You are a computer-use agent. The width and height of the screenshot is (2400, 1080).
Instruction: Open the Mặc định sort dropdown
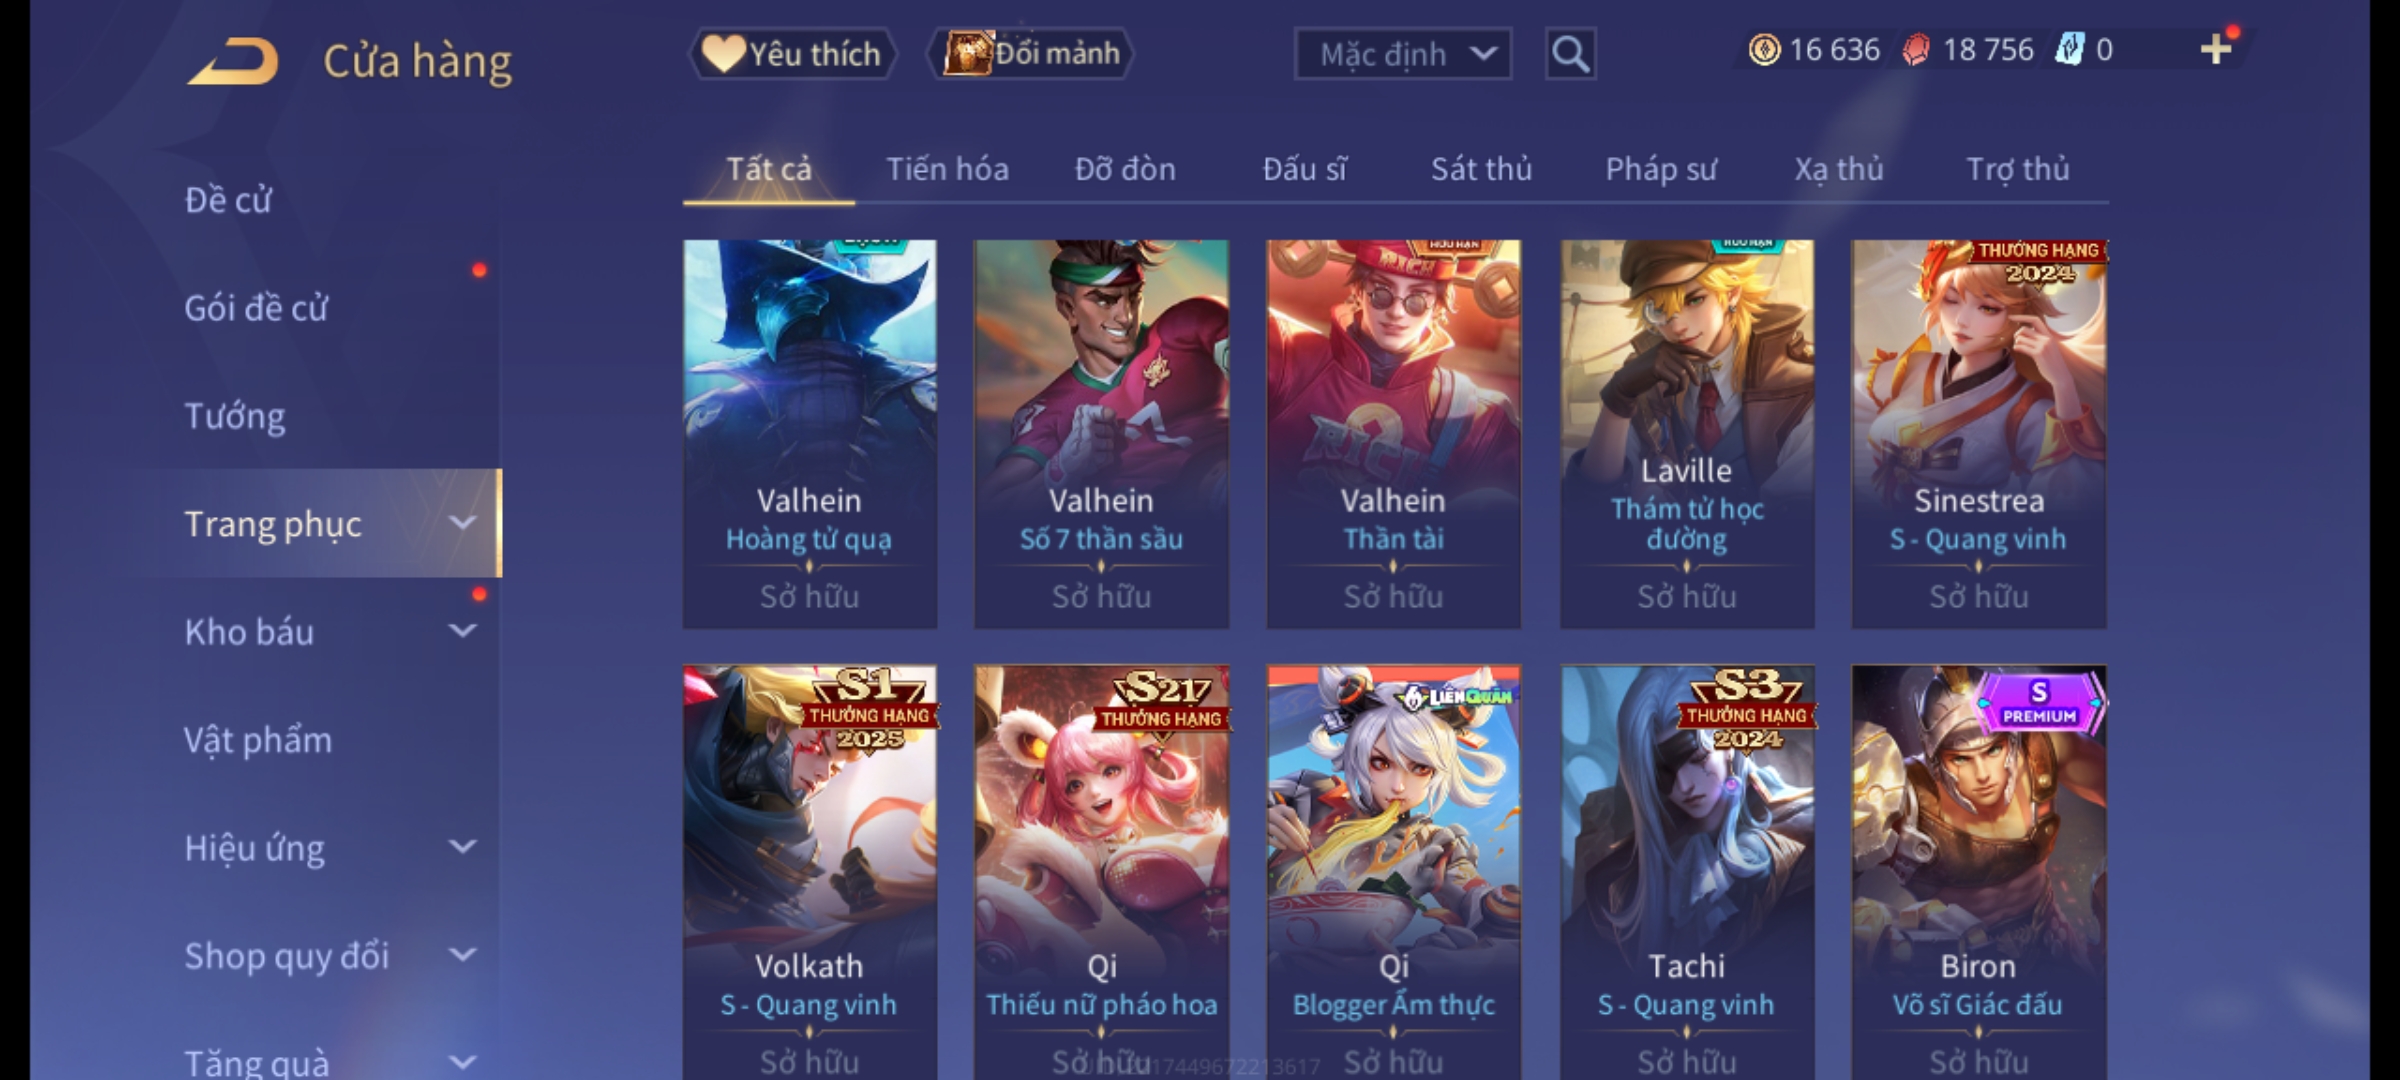1402,54
